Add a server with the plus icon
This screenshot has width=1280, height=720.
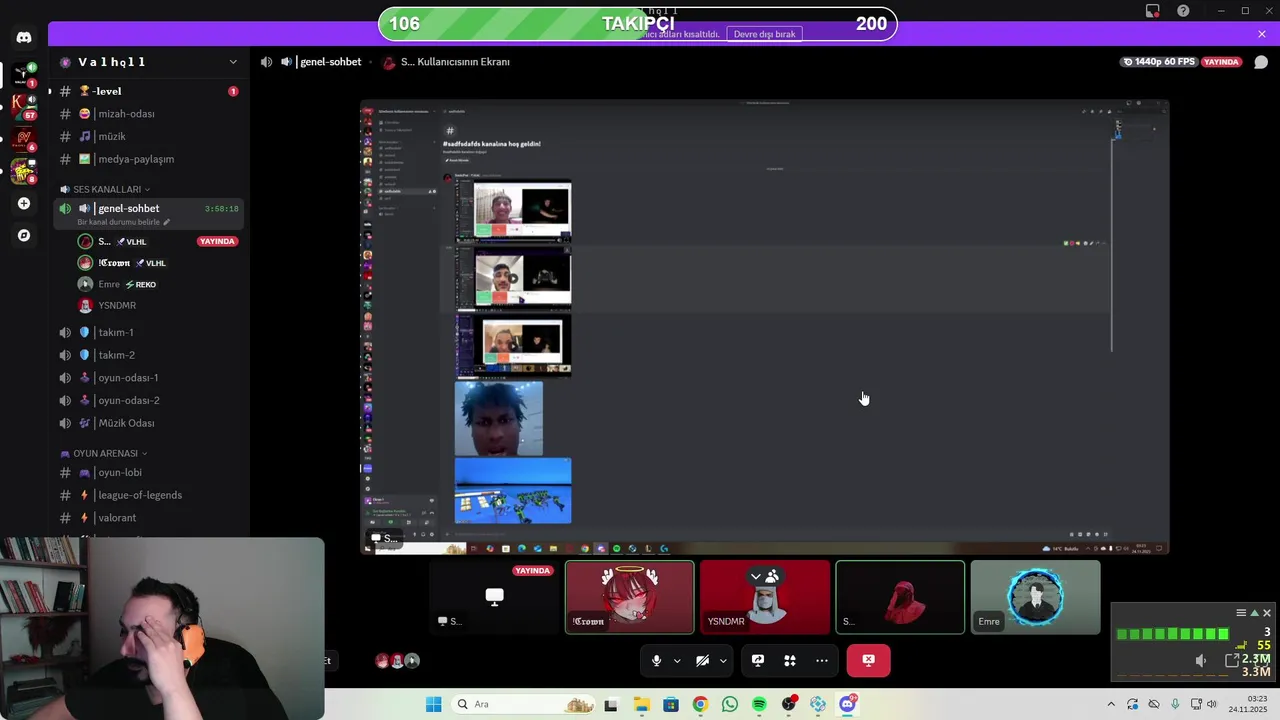pos(24,203)
